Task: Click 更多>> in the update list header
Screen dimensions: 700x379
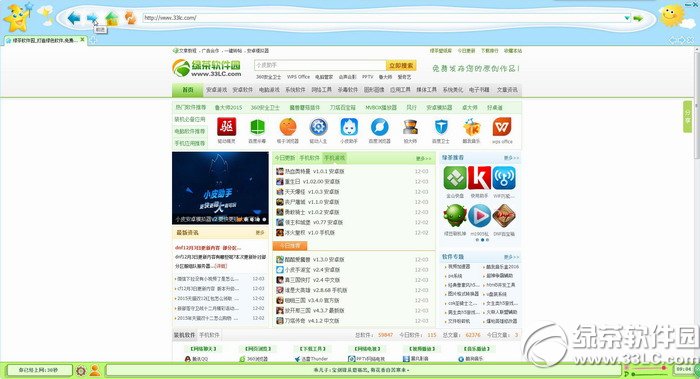Action: pos(424,158)
